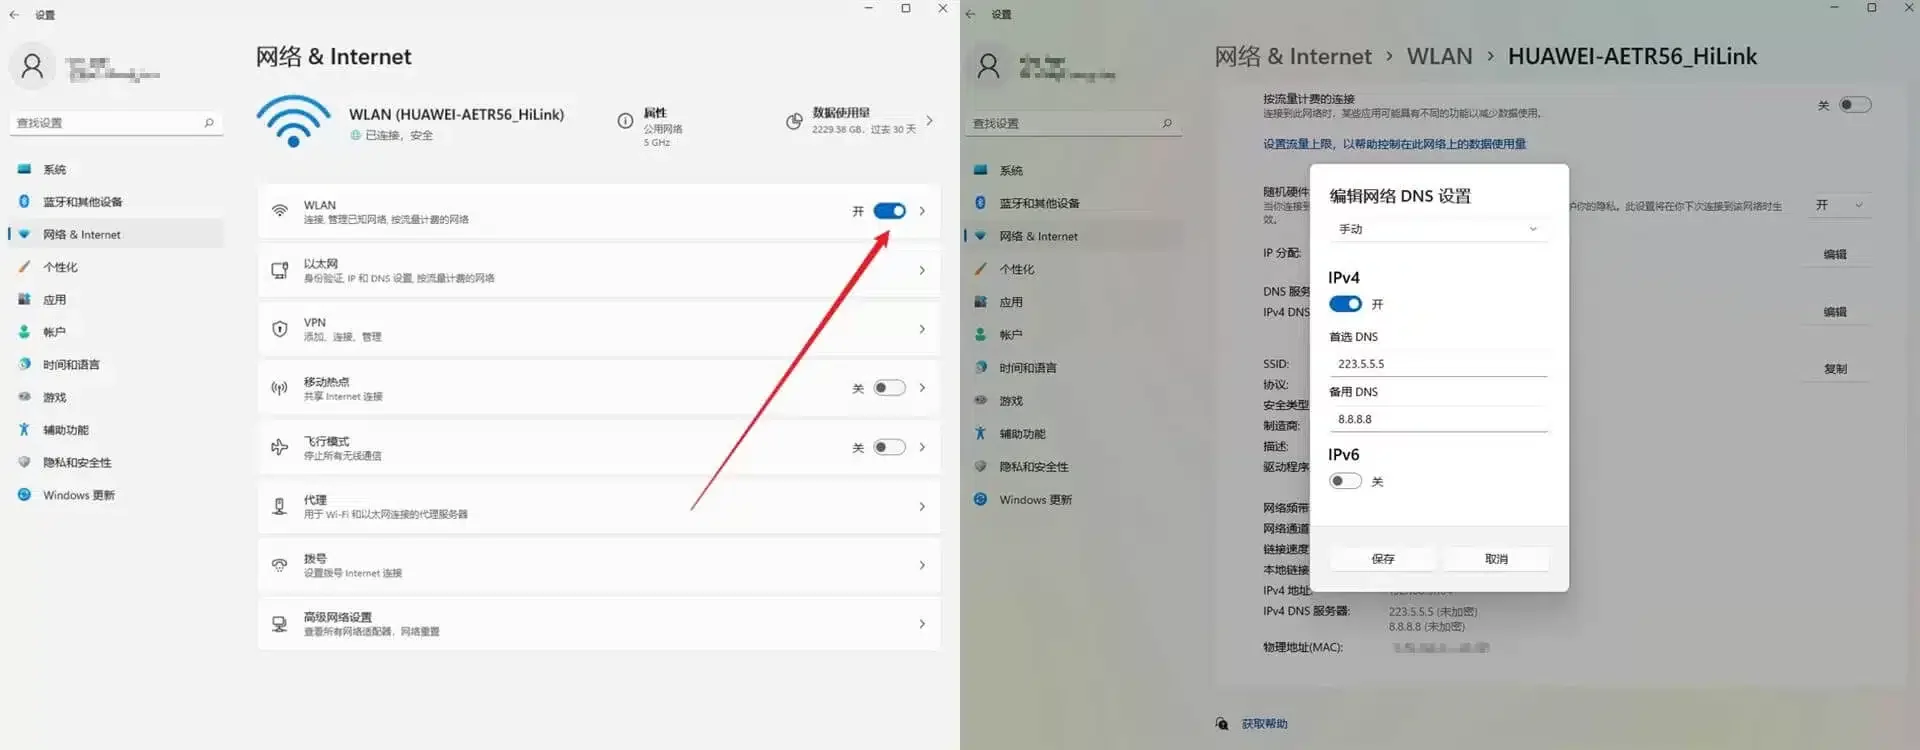Select 帐户 in the left window sidebar

click(116, 332)
